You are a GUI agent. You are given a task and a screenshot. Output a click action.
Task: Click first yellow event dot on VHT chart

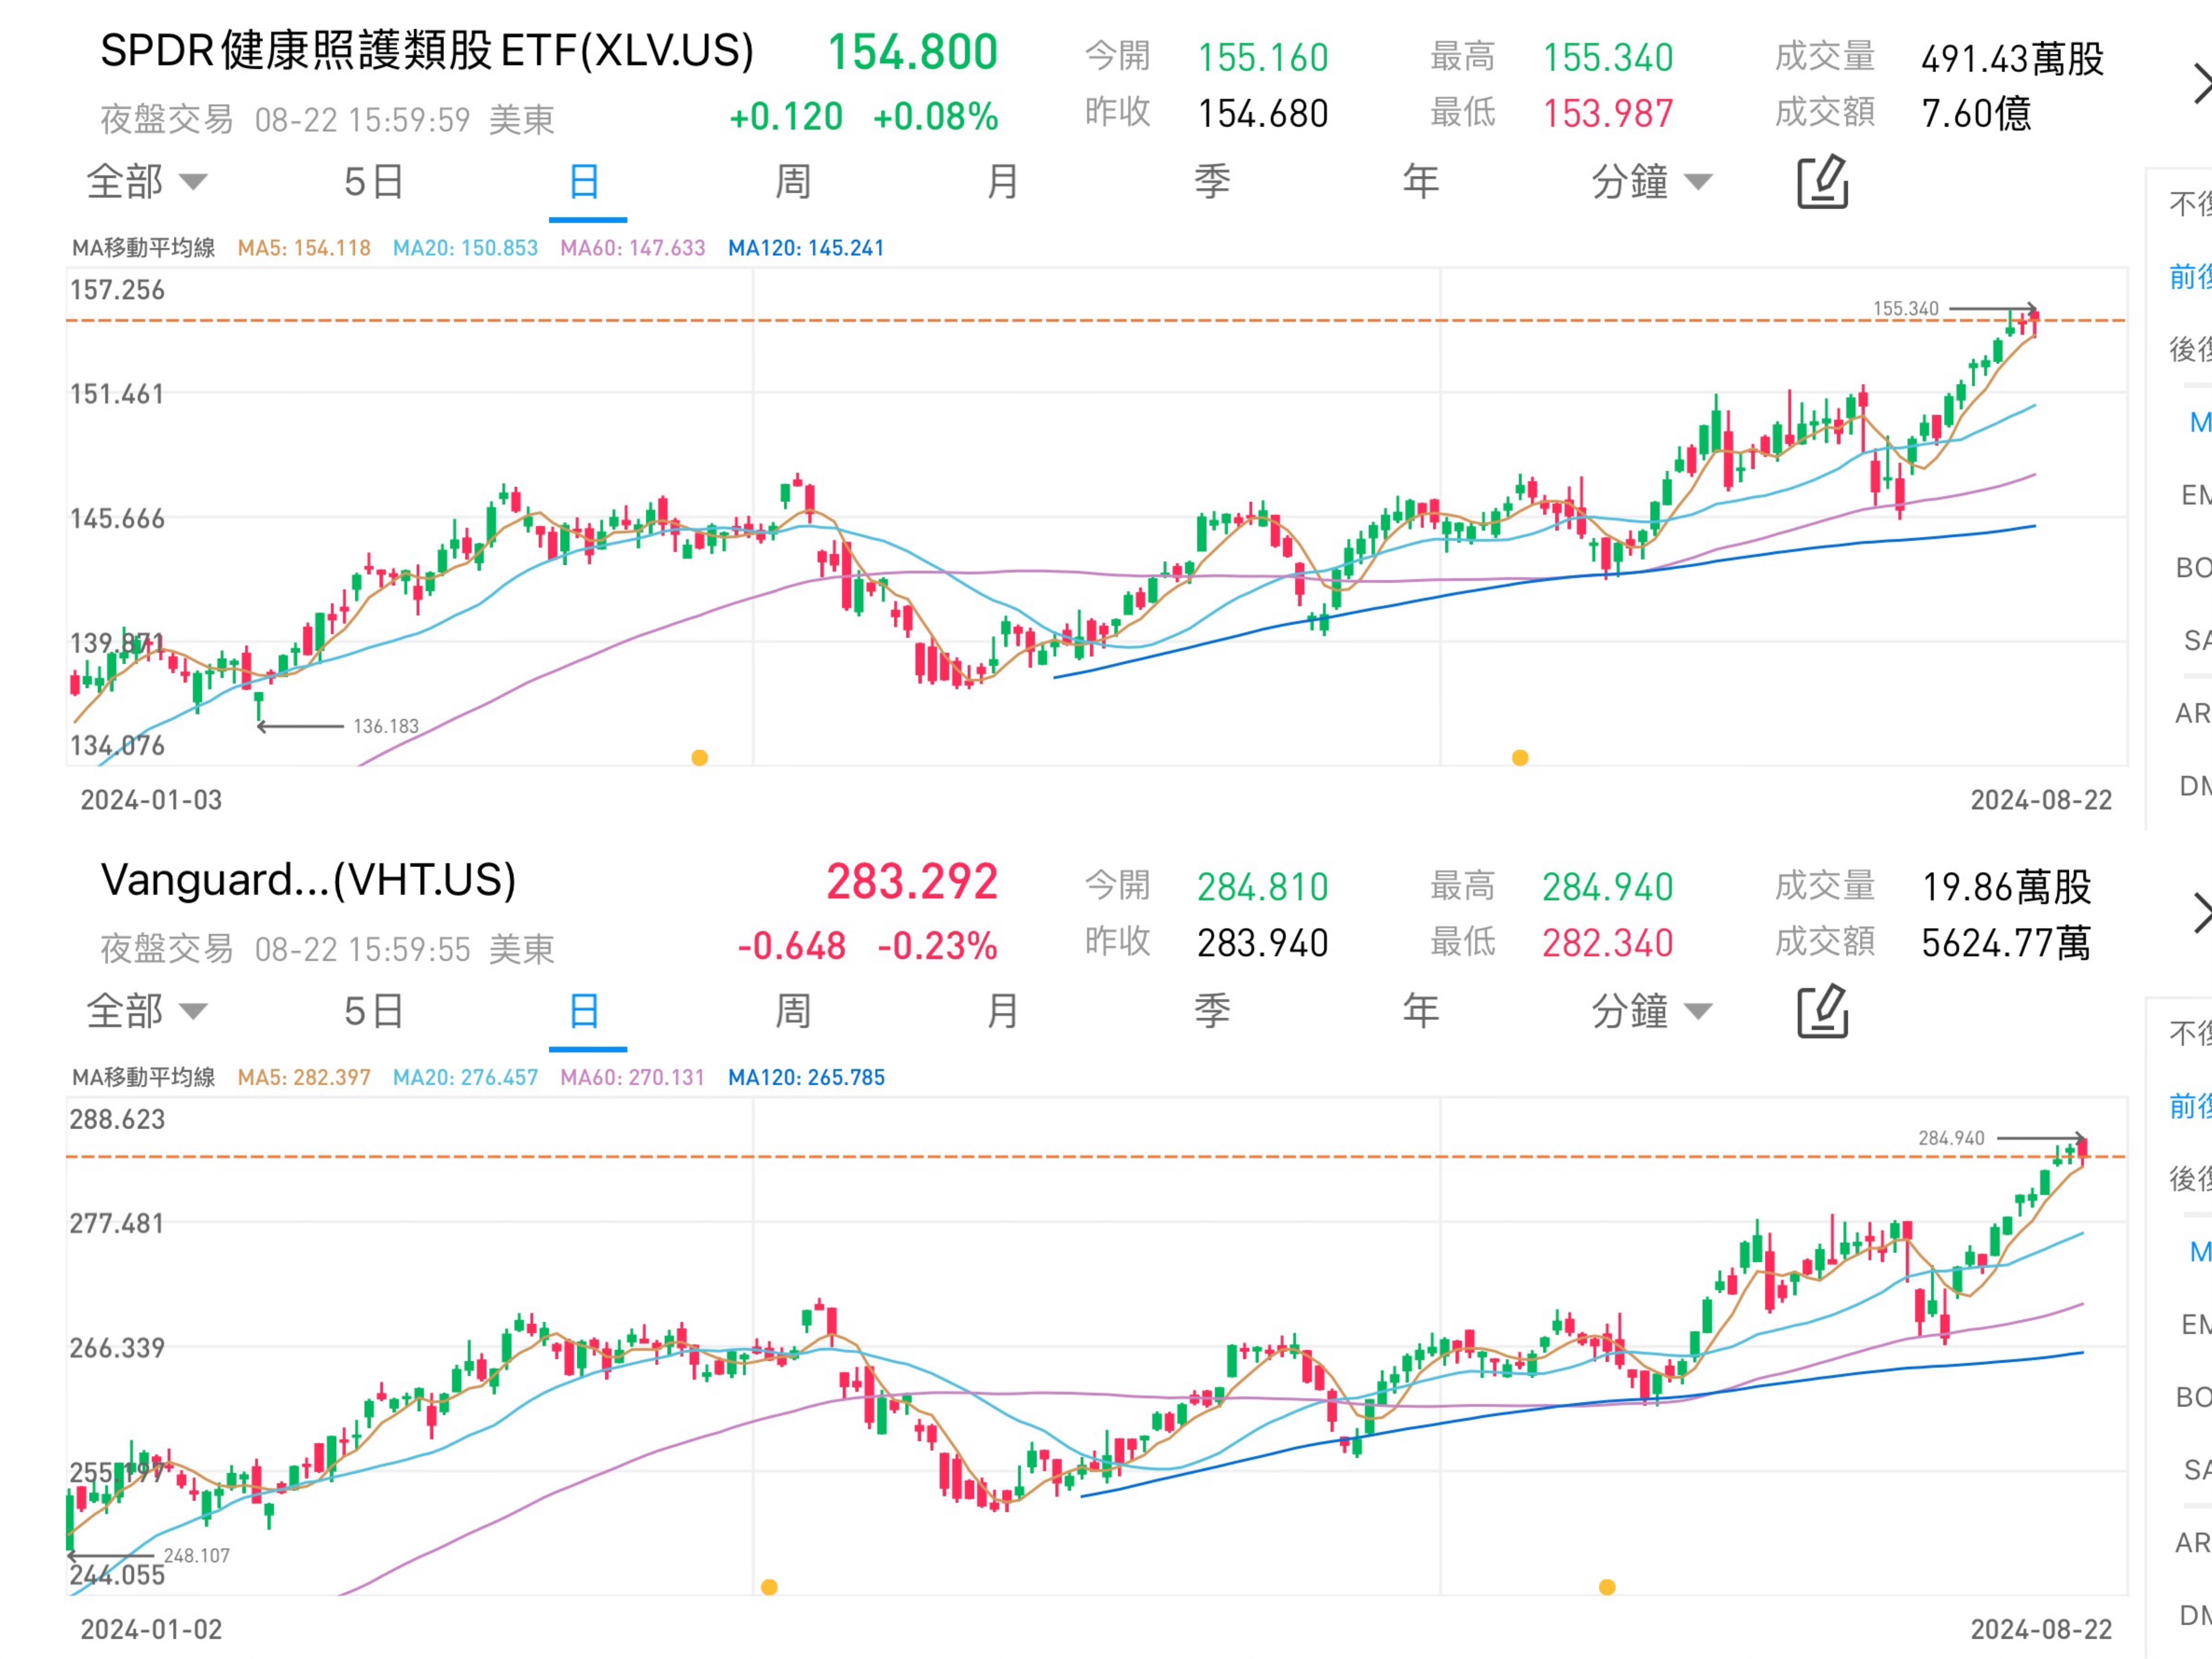pos(769,1587)
